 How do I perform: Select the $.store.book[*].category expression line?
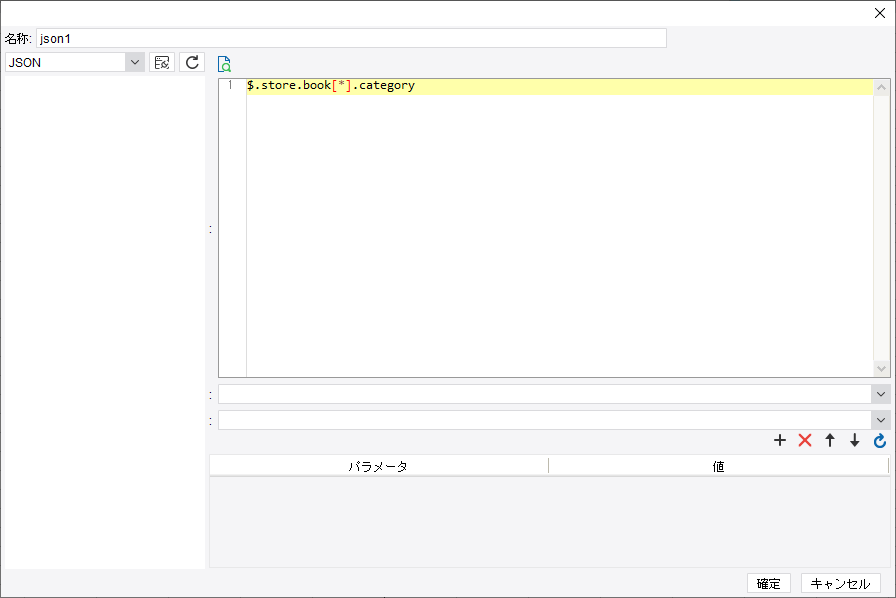point(330,85)
